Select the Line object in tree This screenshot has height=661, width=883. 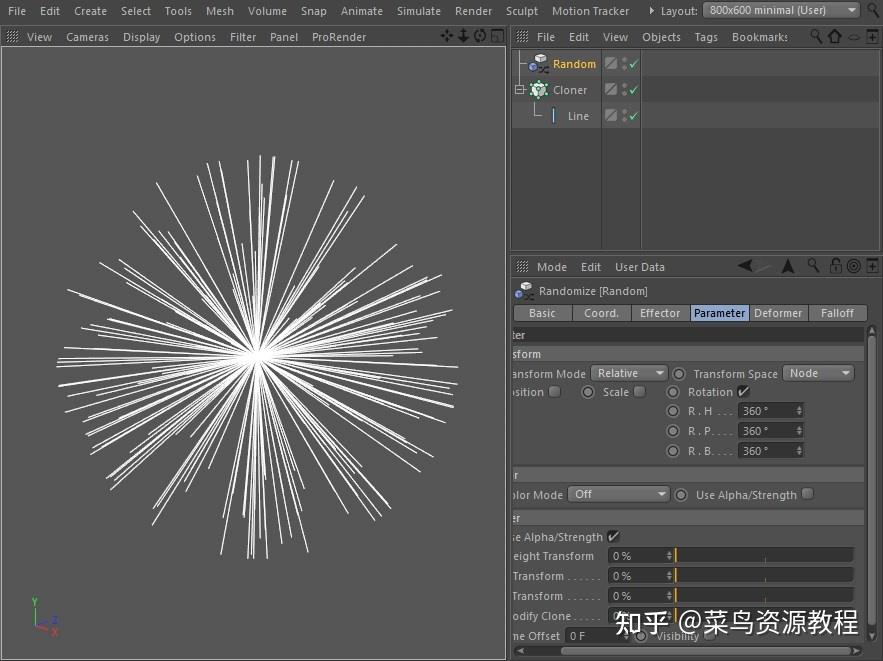coord(578,116)
